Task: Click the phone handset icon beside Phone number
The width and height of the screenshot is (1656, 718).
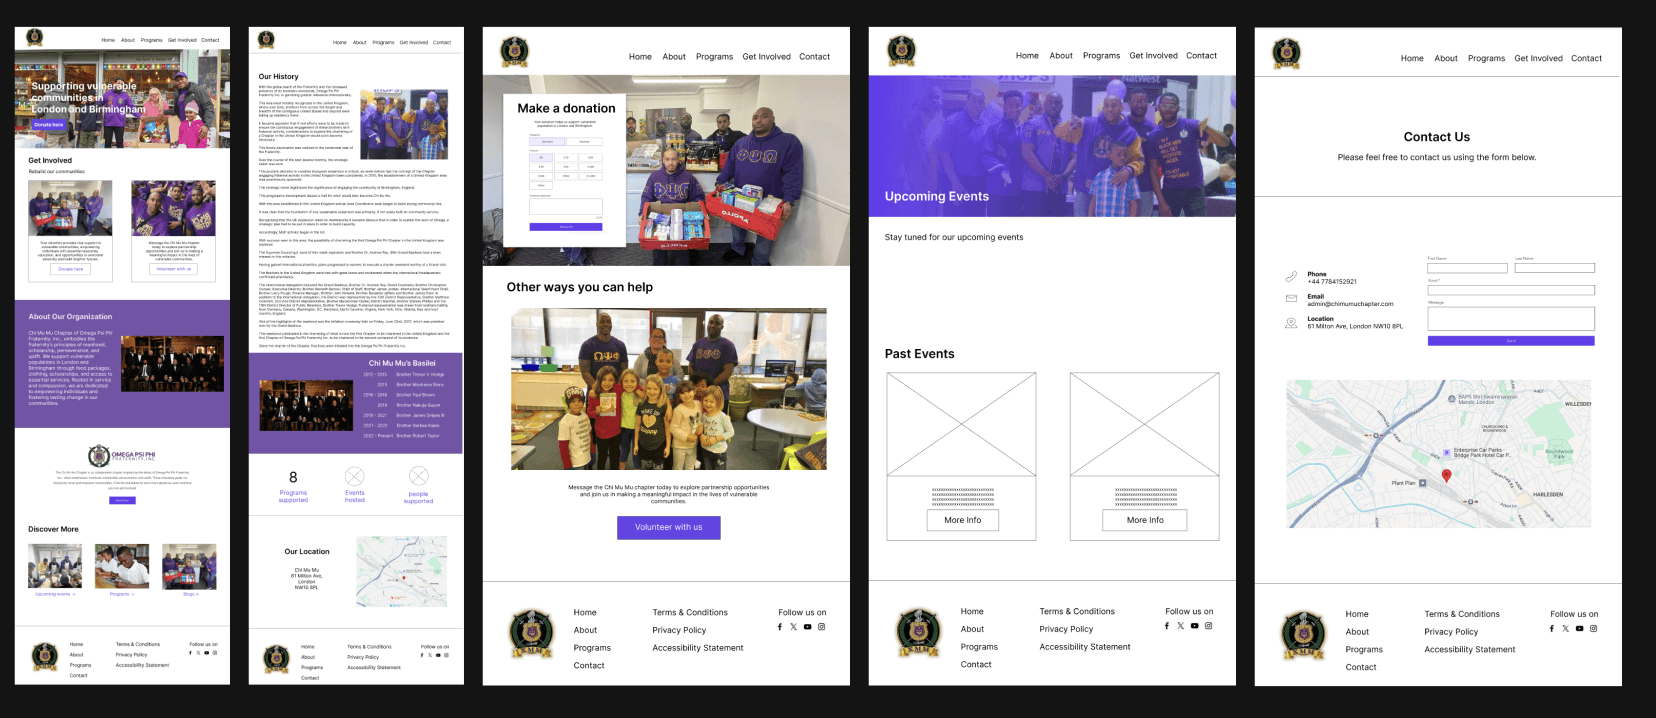Action: [1291, 277]
